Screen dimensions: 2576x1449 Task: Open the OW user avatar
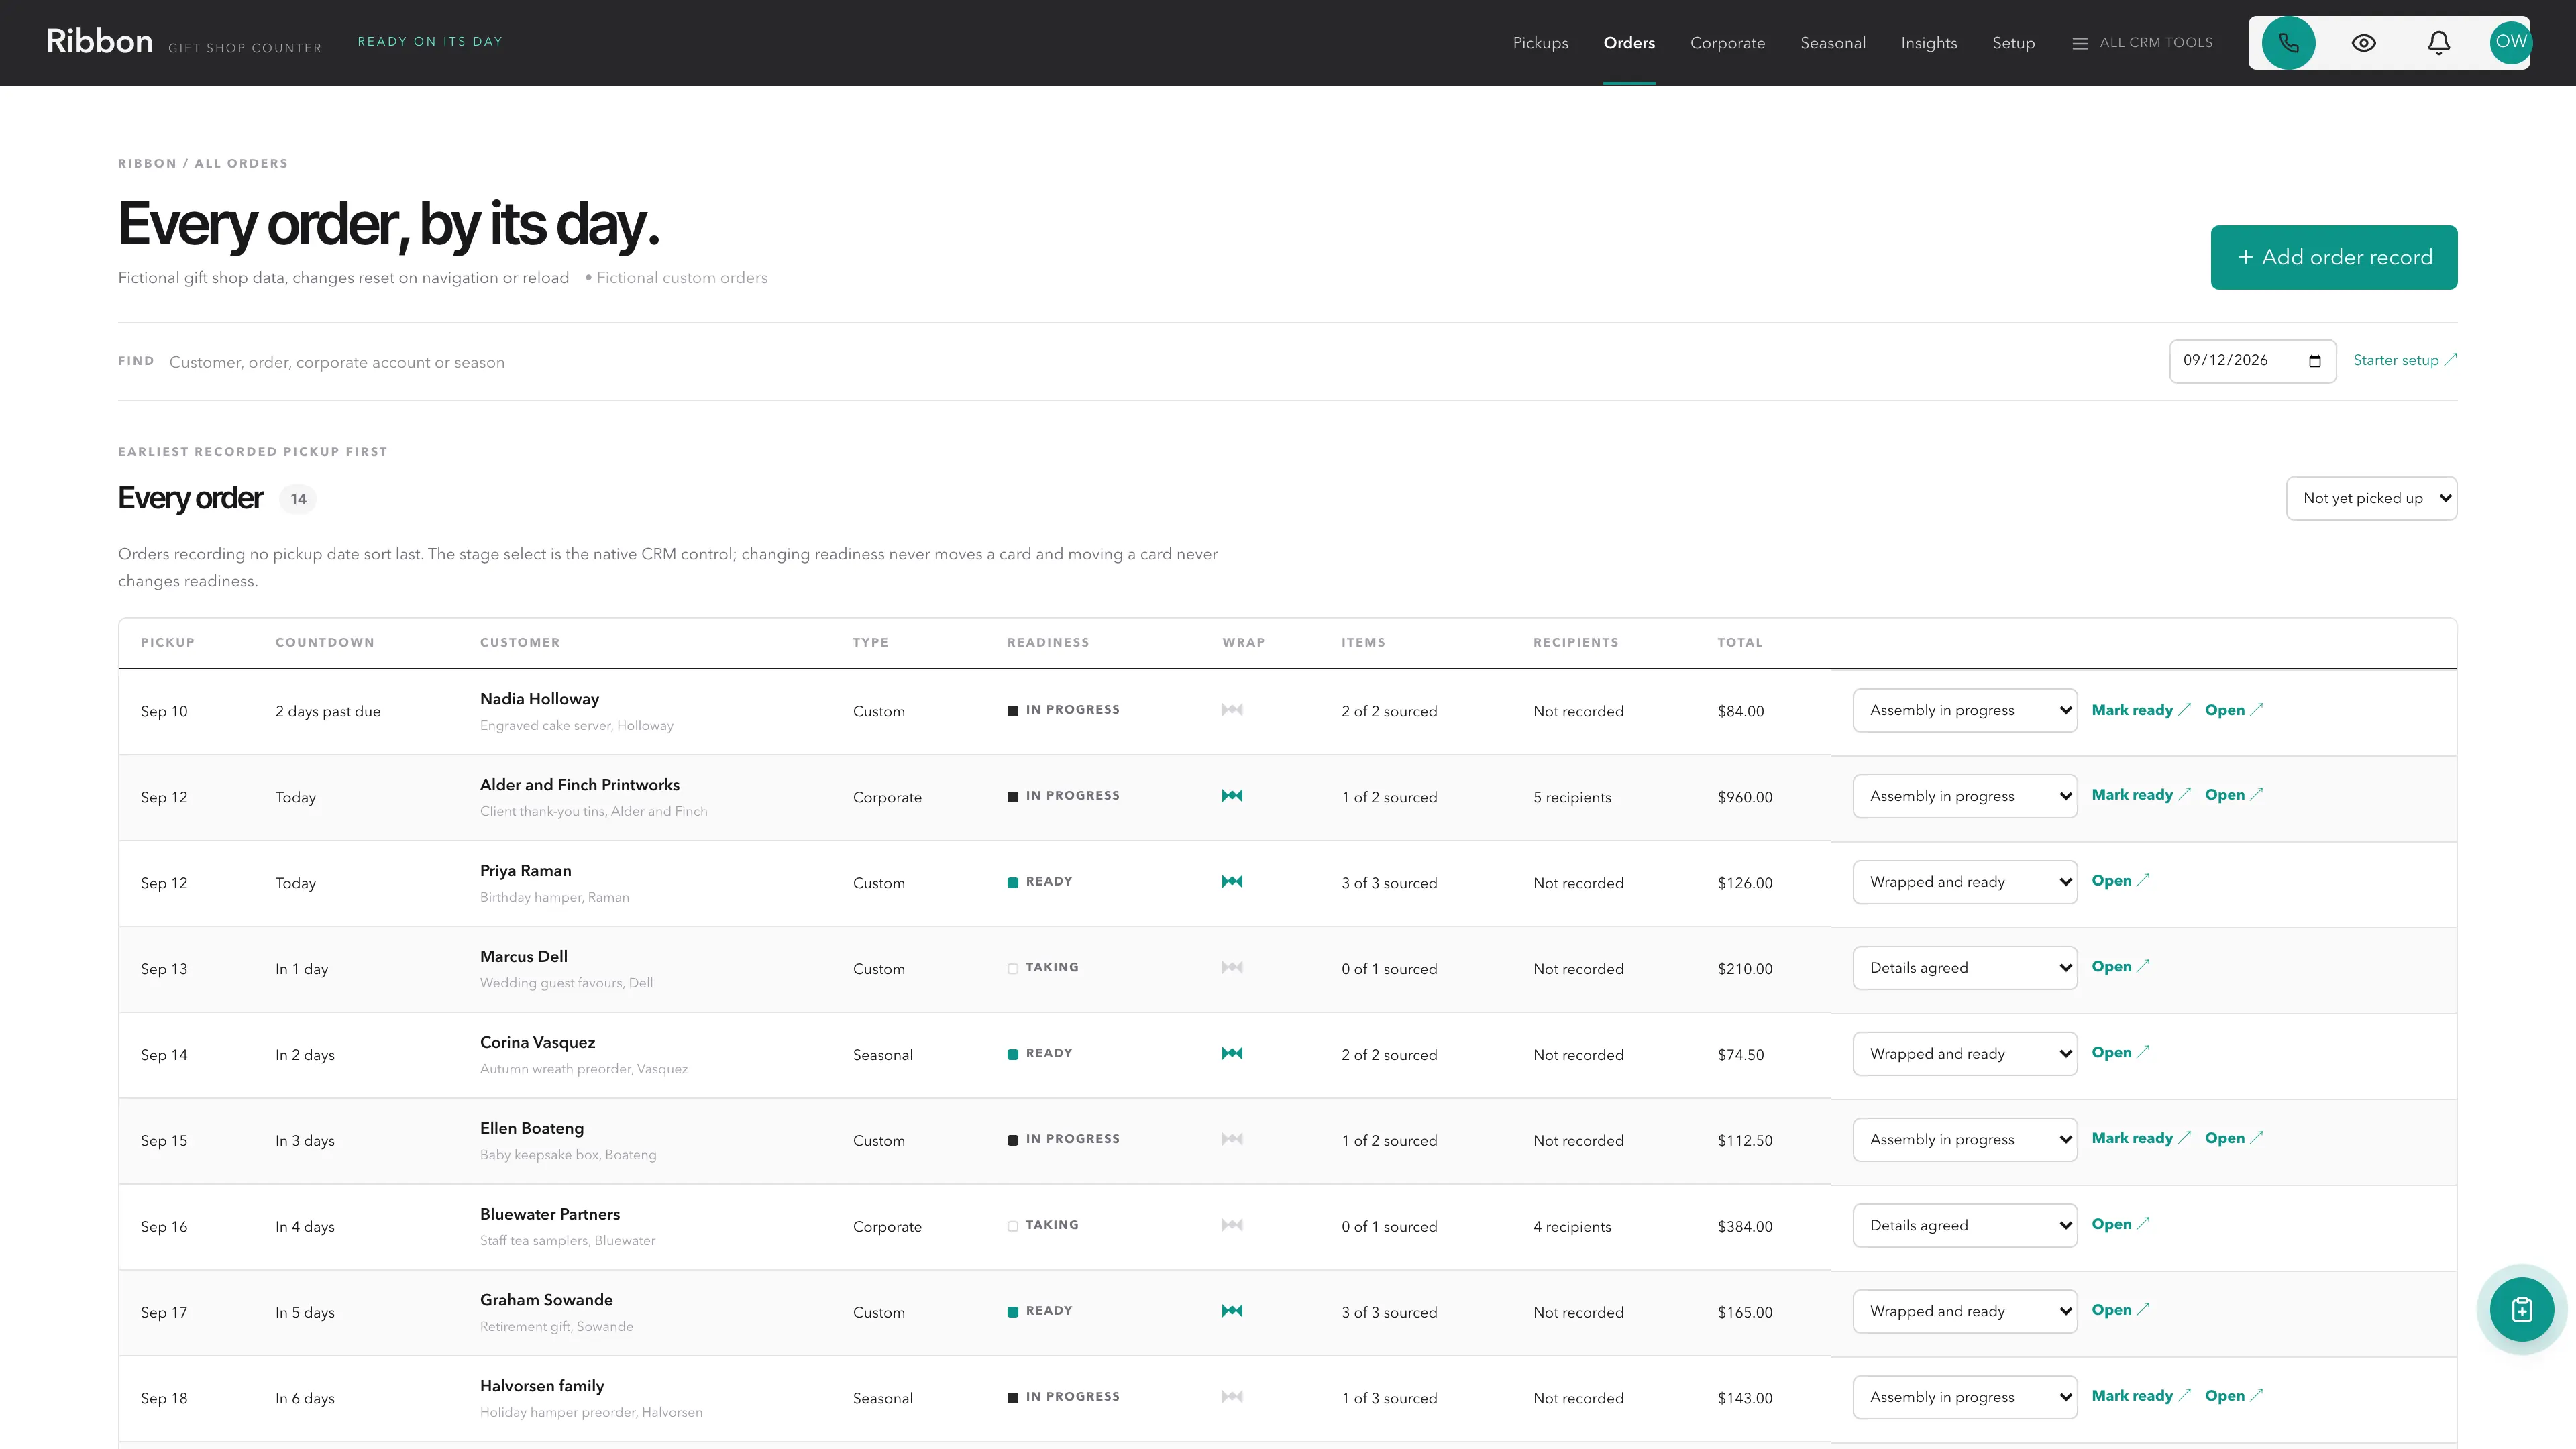pyautogui.click(x=2510, y=42)
